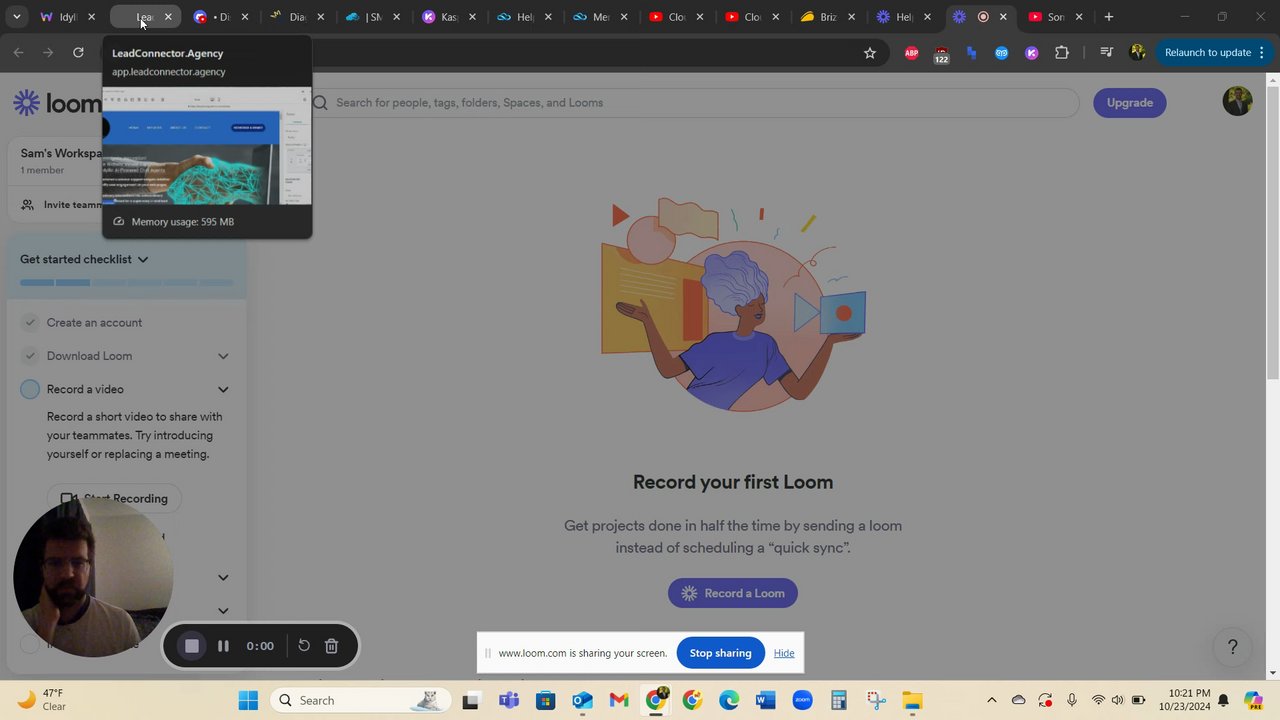Restart the recording with the circular arrow icon
This screenshot has height=720, width=1280.
[304, 646]
